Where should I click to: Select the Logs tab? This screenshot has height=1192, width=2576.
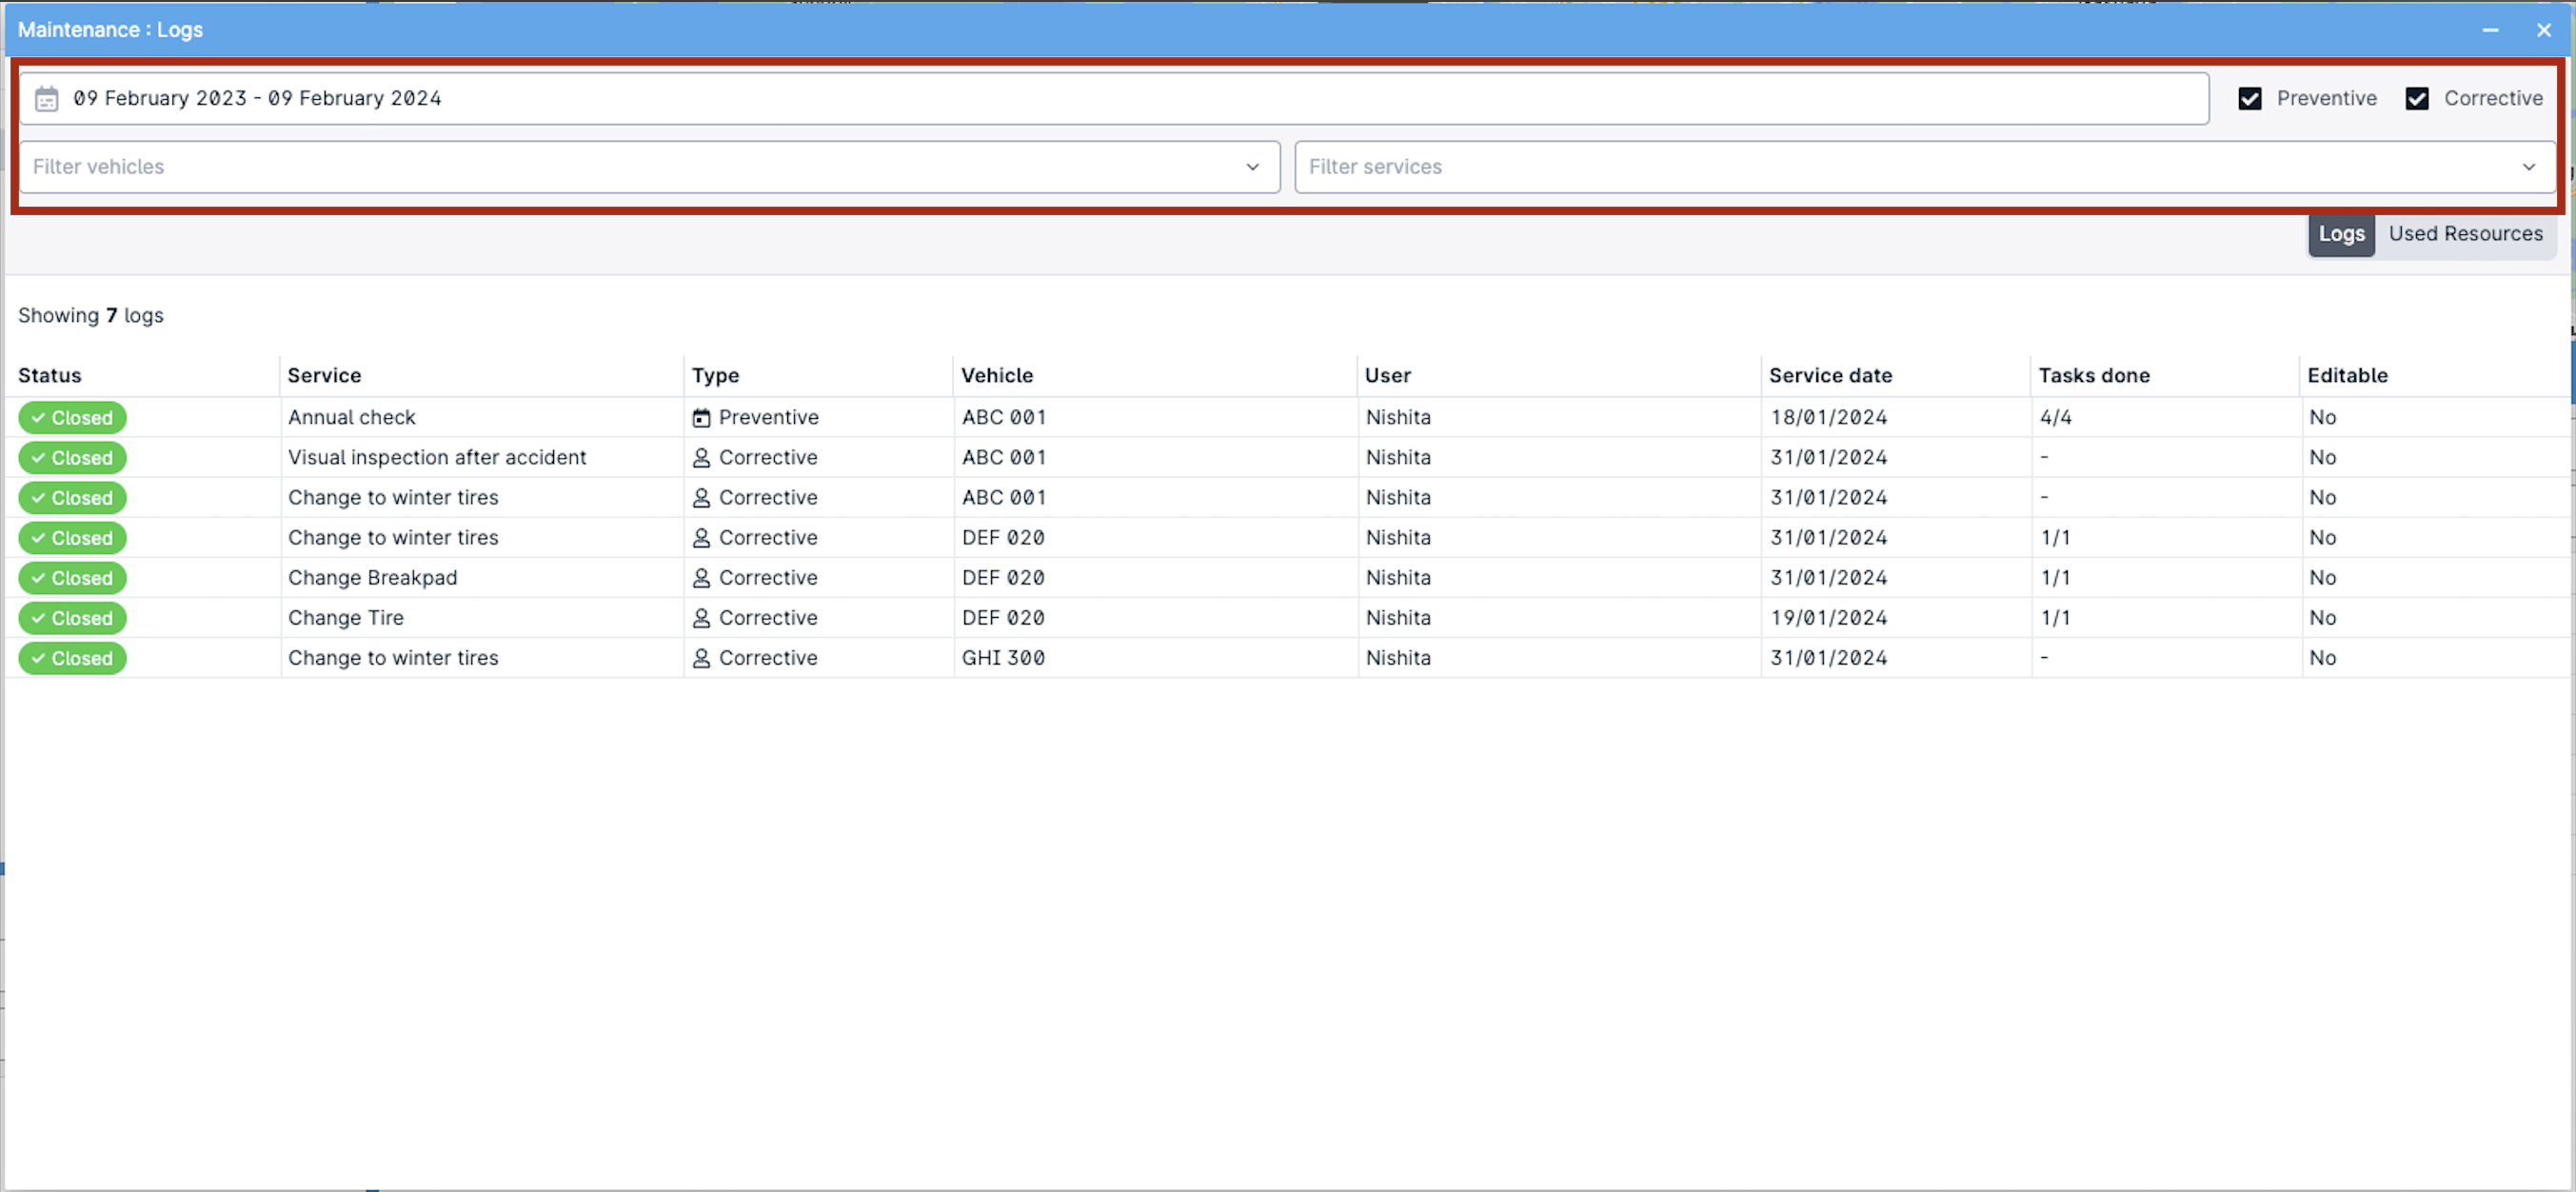2341,233
